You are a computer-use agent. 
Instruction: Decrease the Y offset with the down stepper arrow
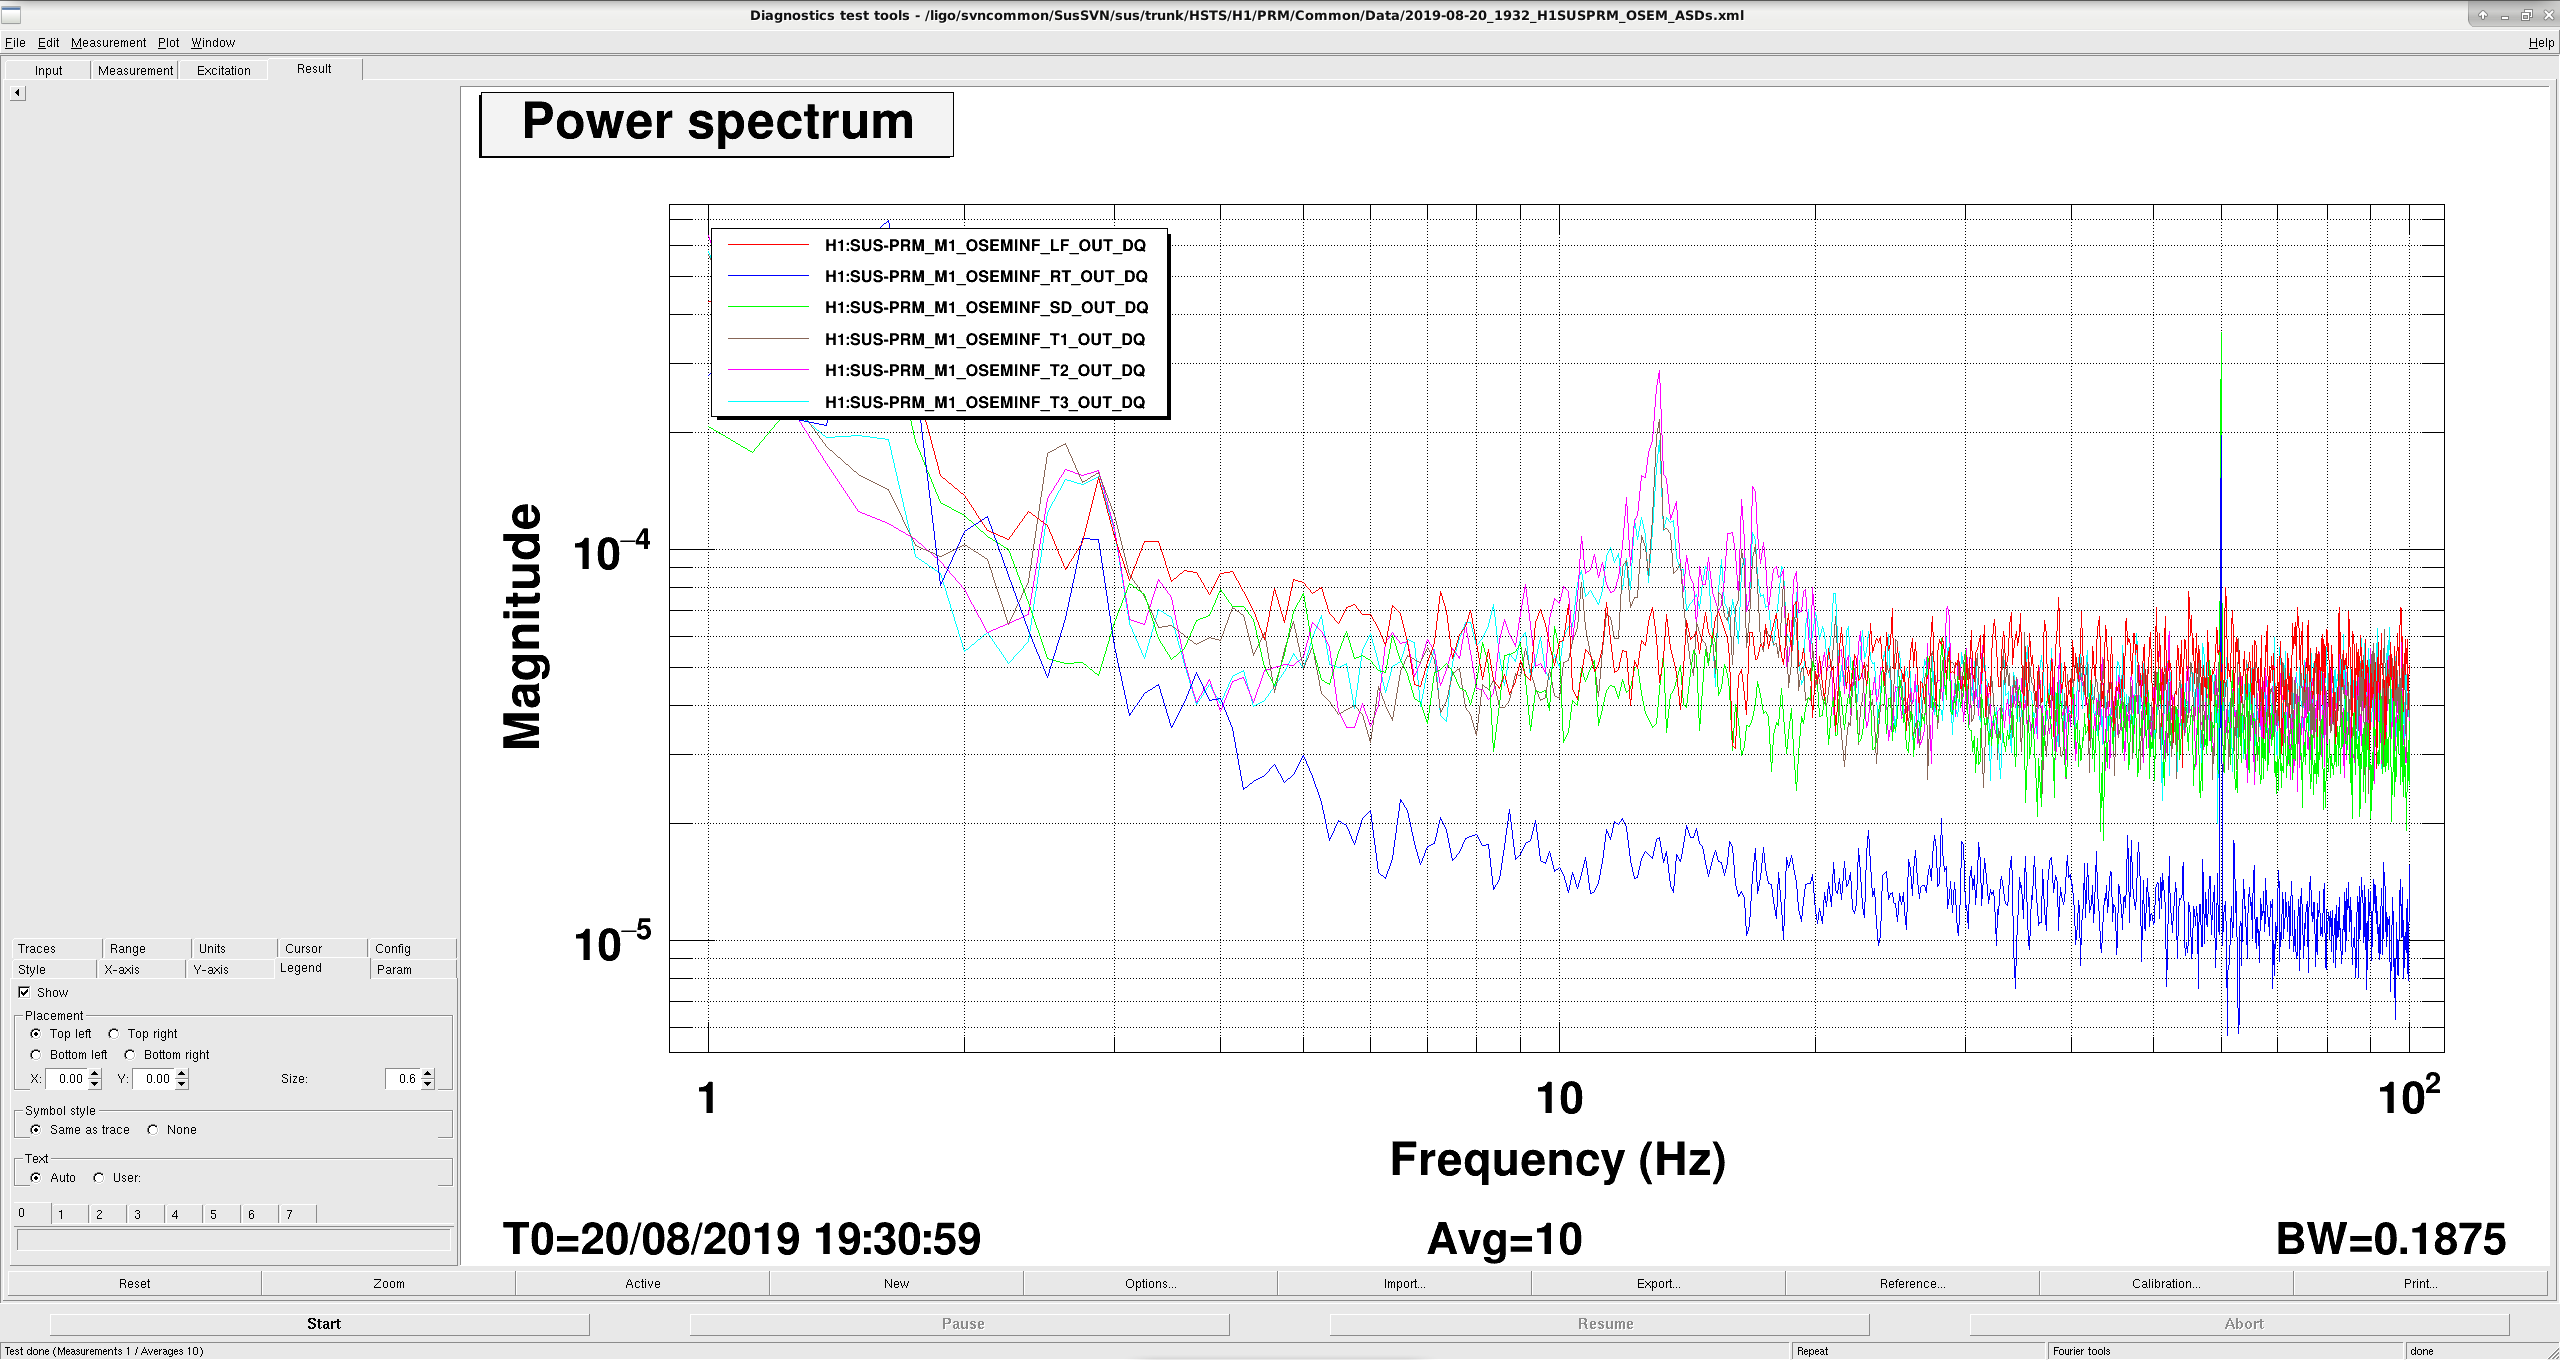point(182,1084)
